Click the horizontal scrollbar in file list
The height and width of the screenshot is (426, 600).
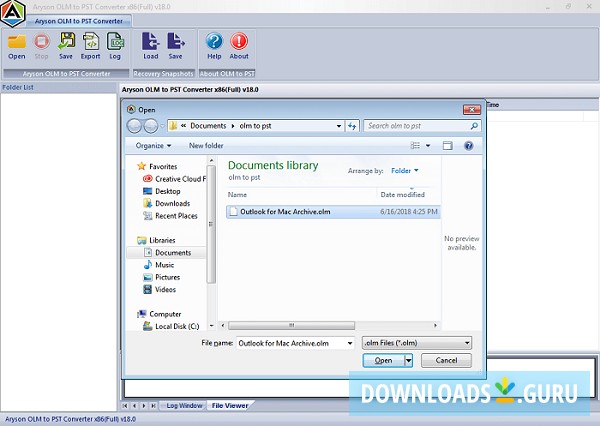coord(292,325)
